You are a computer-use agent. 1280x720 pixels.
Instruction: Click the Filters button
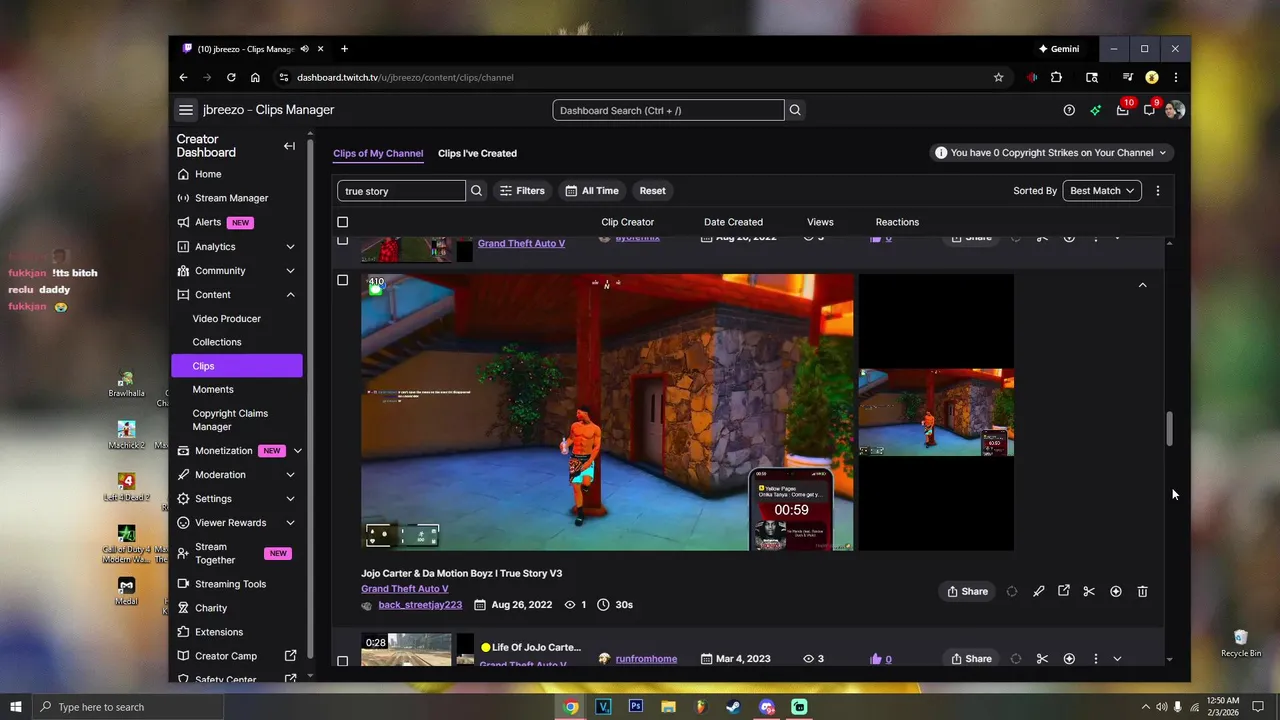click(522, 191)
